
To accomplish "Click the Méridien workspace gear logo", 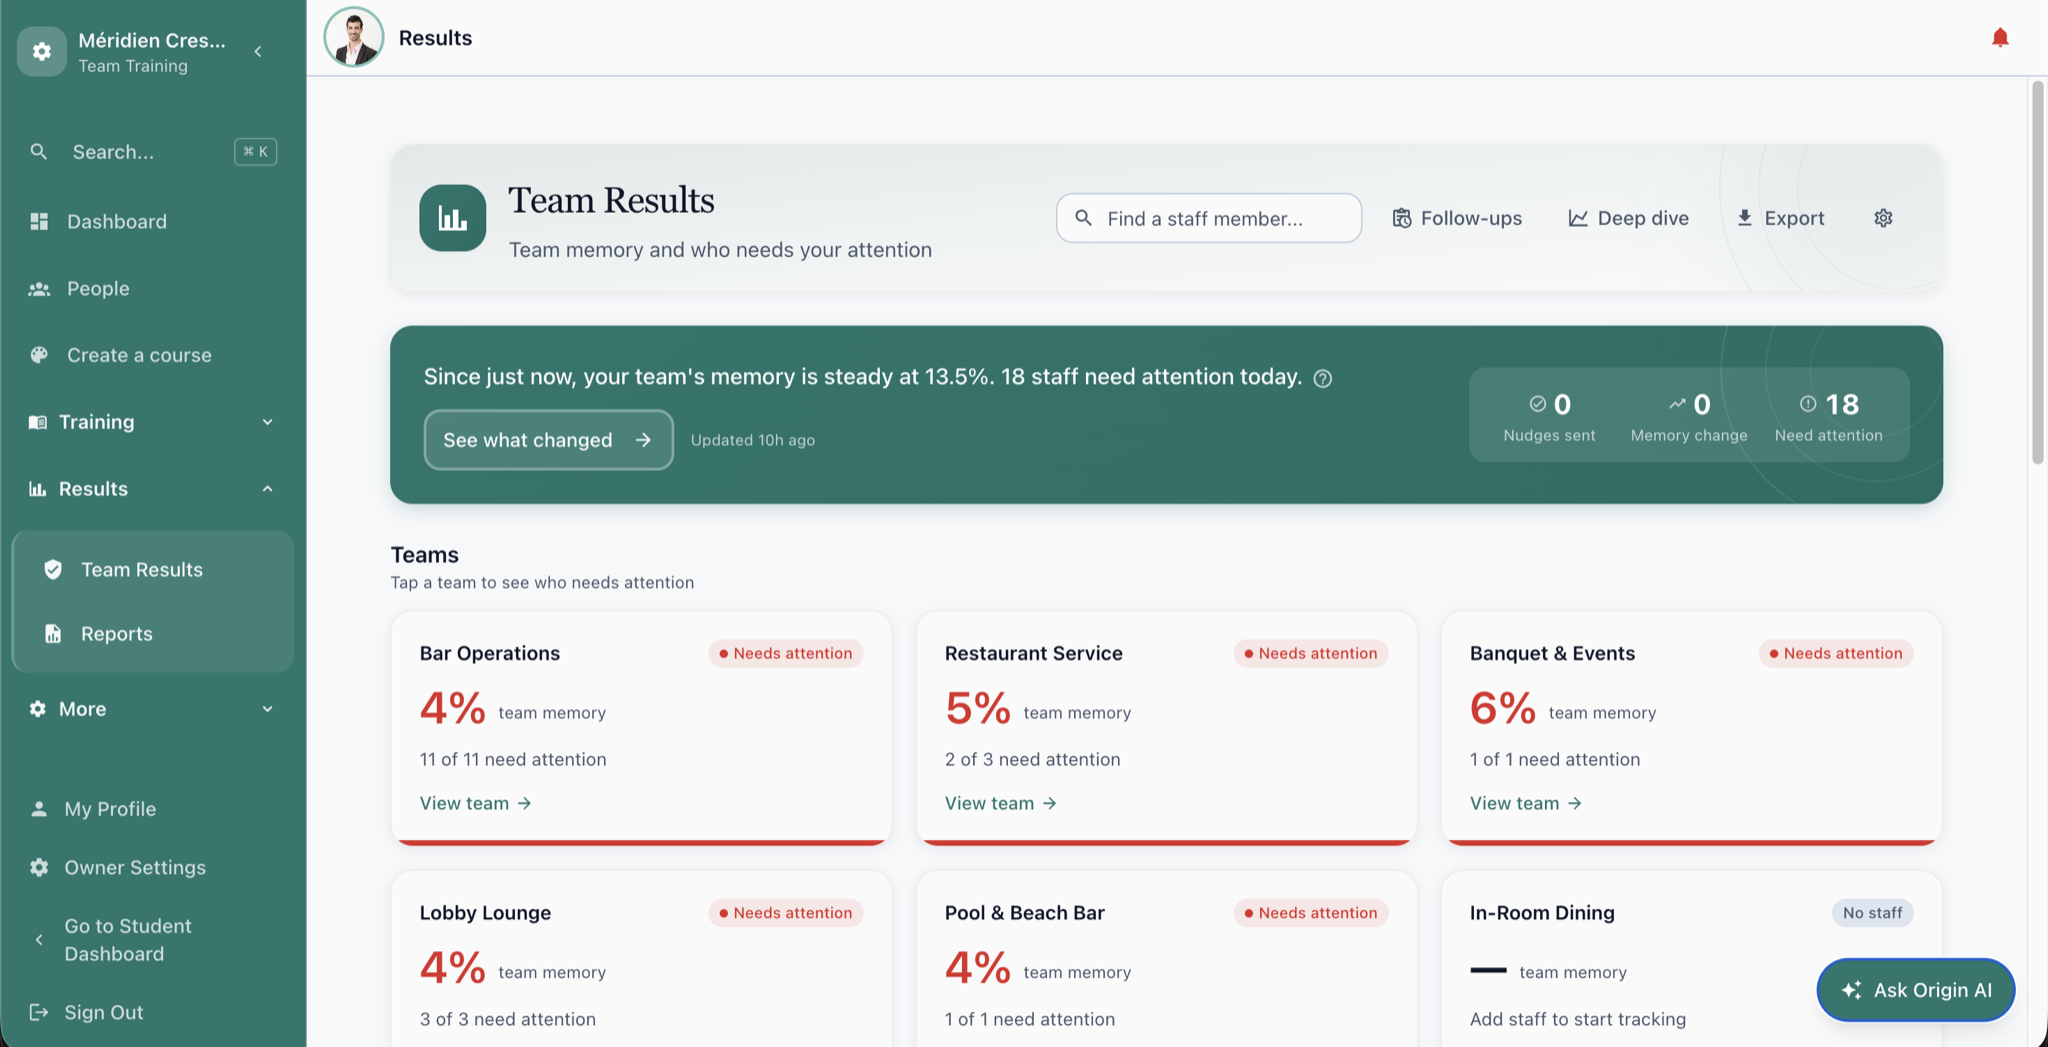I will coord(42,51).
